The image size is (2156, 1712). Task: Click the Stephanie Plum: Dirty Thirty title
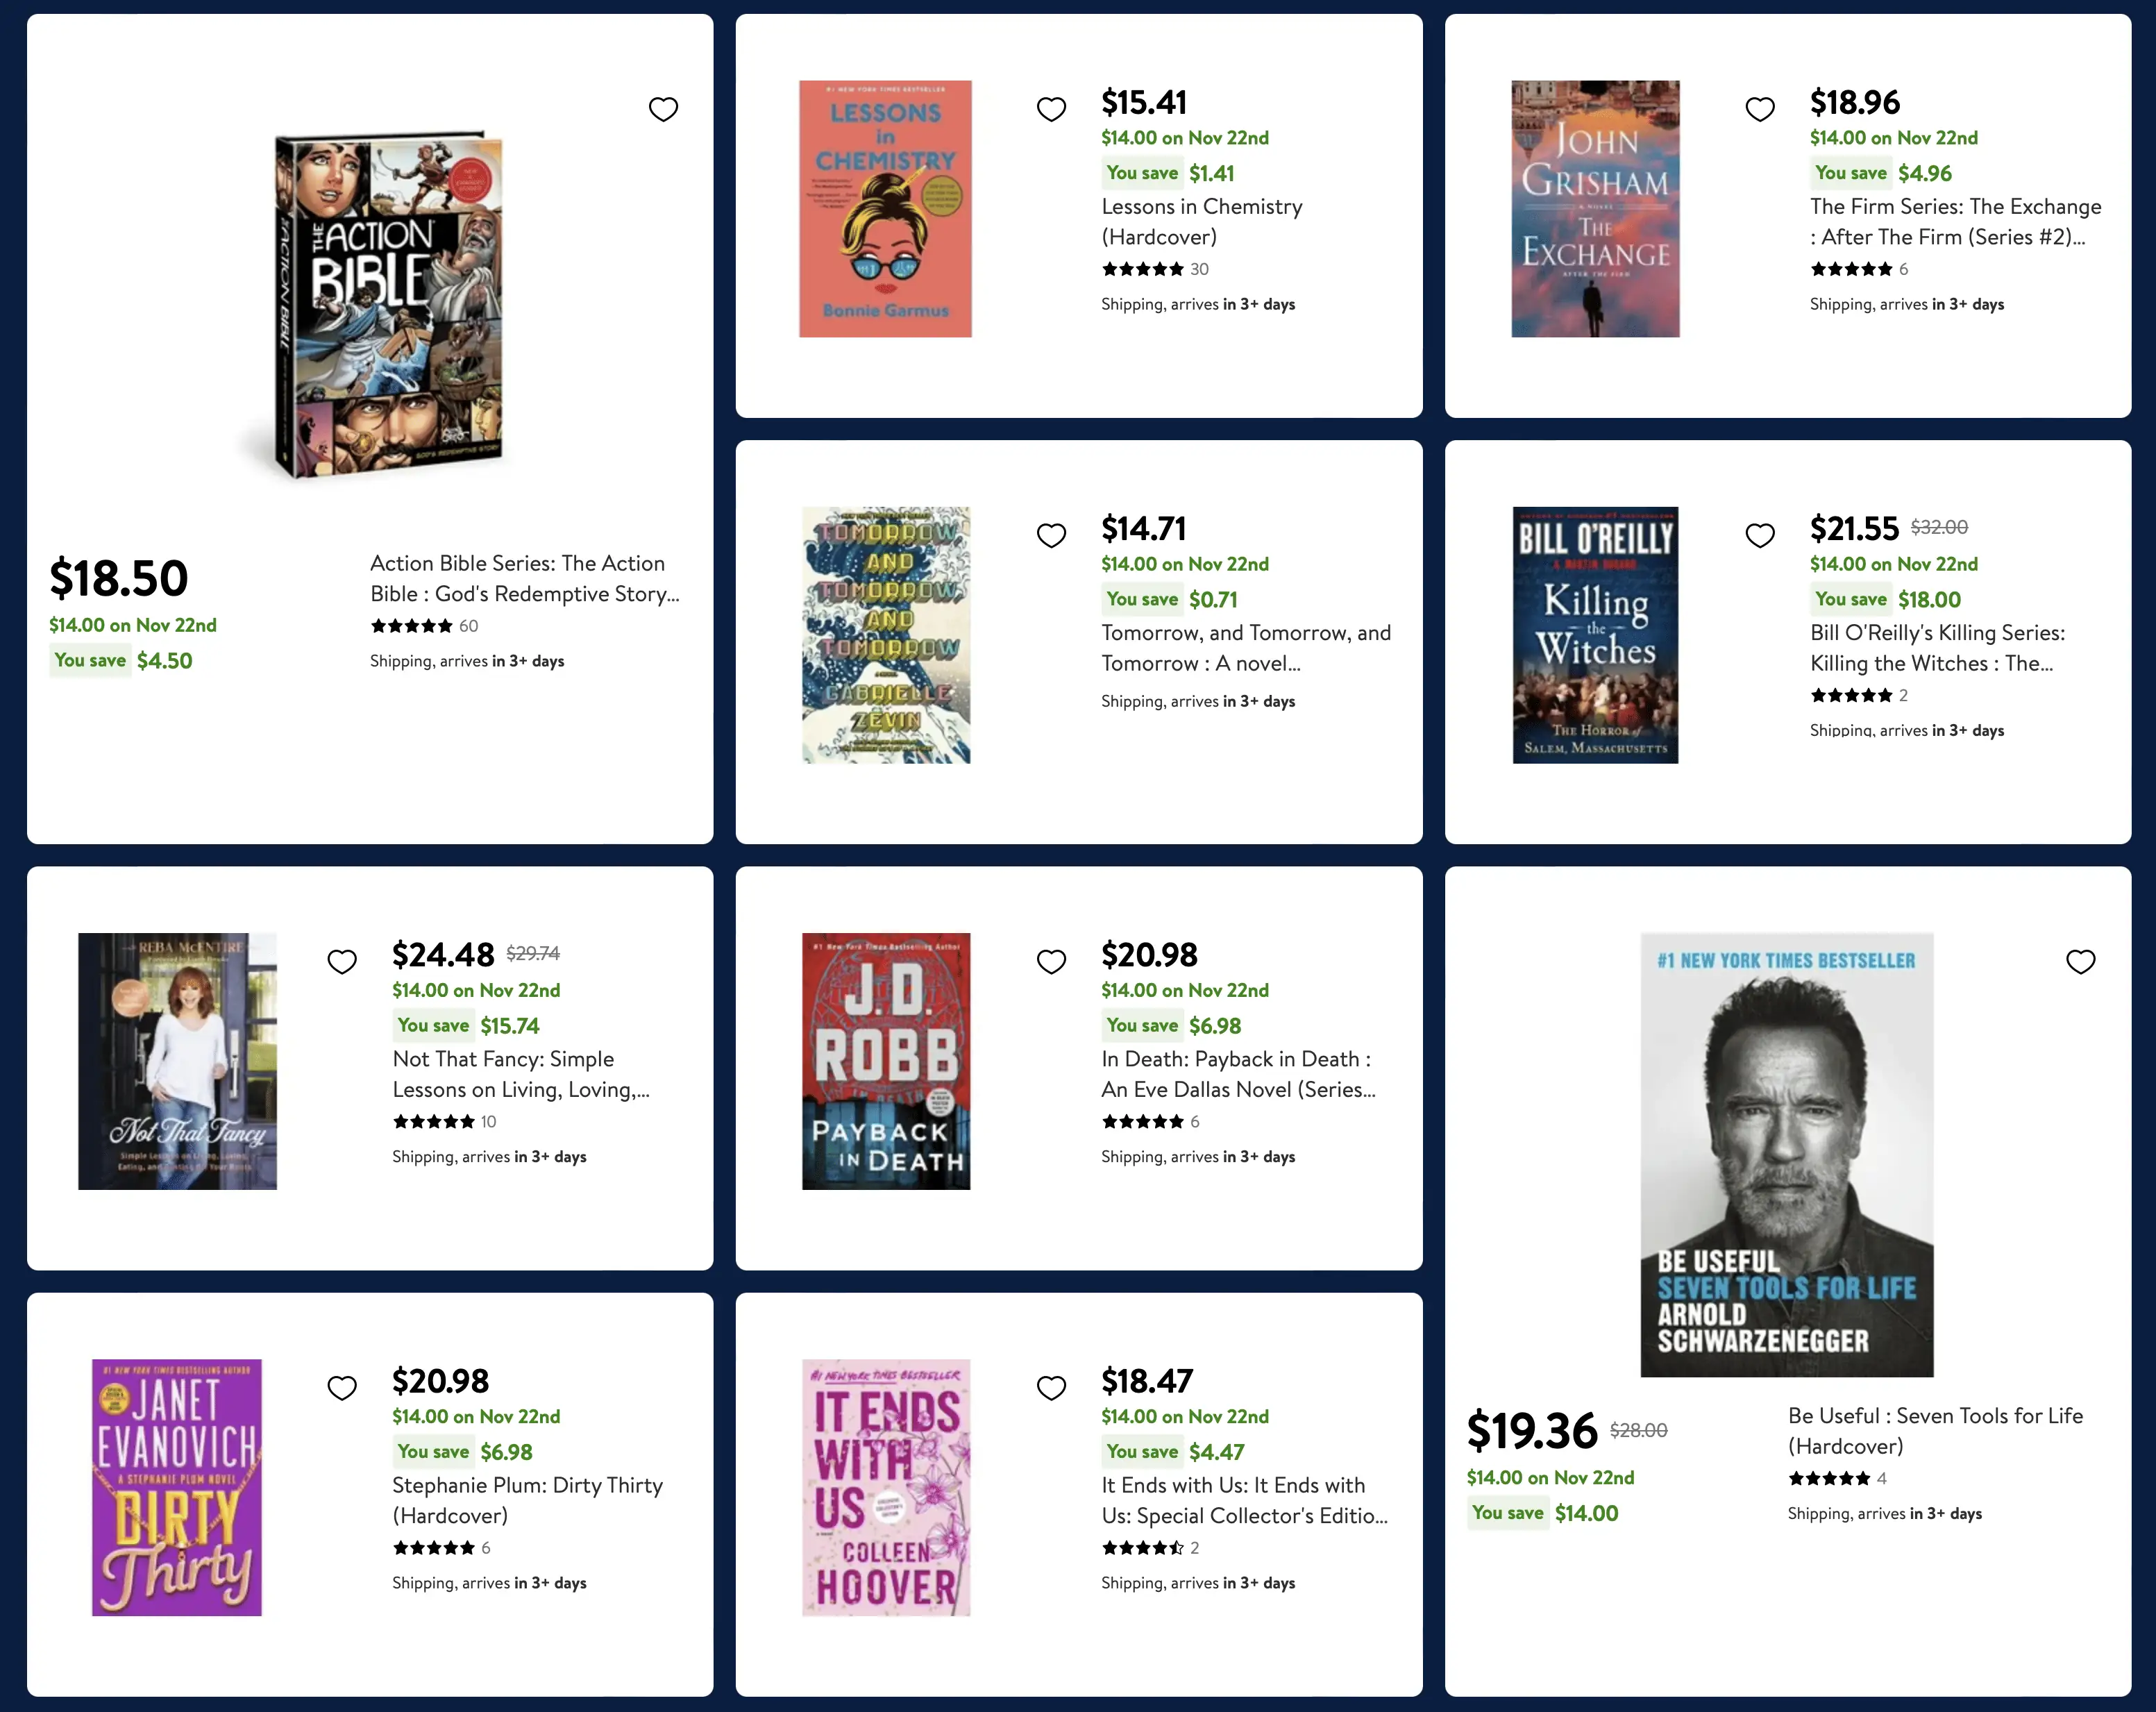(527, 1500)
